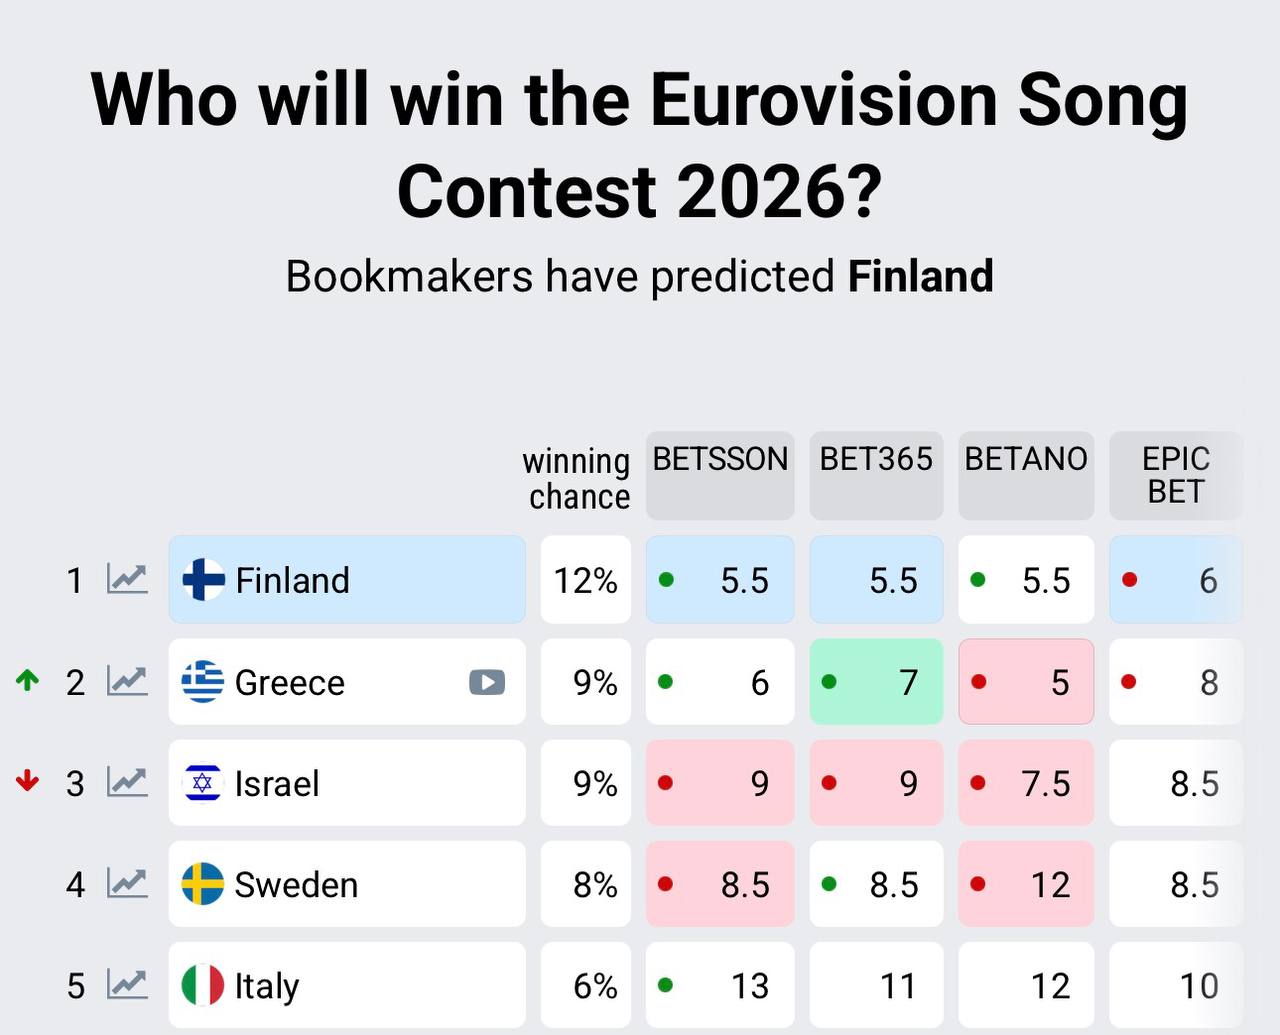Open the Greece country link
The height and width of the screenshot is (1035, 1280).
pyautogui.click(x=289, y=682)
